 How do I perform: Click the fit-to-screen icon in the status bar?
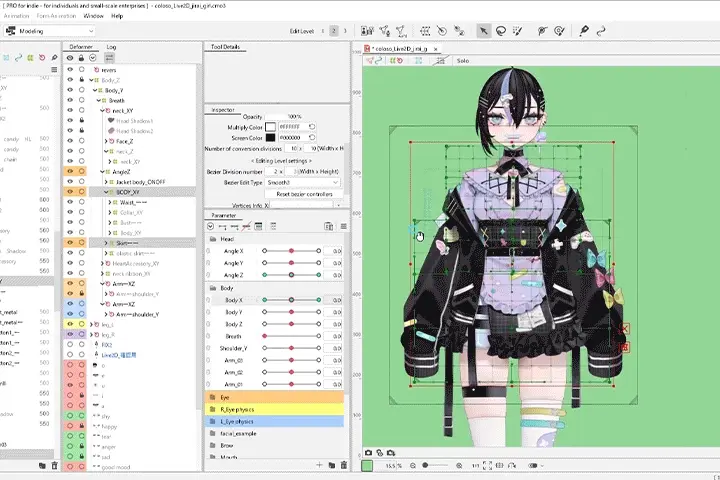[x=487, y=465]
